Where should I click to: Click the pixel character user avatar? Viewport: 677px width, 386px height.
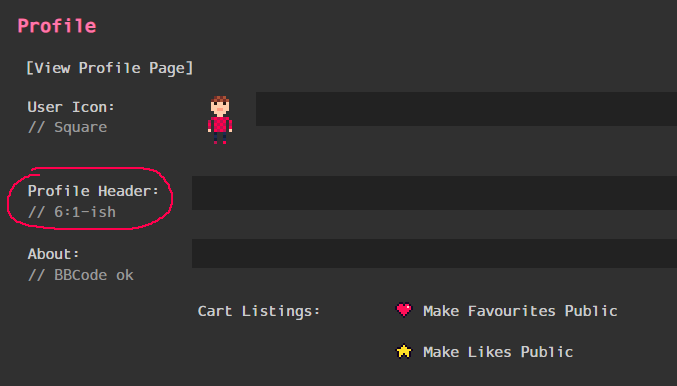click(x=220, y=120)
